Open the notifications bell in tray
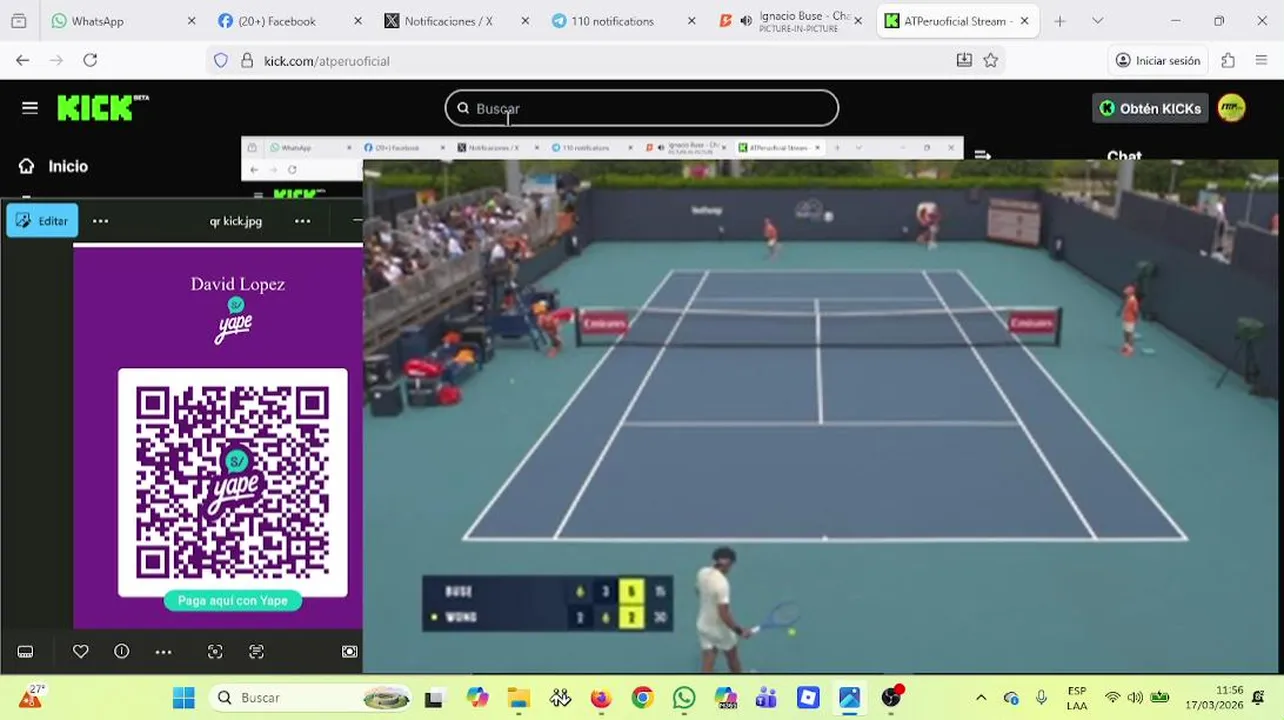The width and height of the screenshot is (1284, 720). click(x=1259, y=698)
